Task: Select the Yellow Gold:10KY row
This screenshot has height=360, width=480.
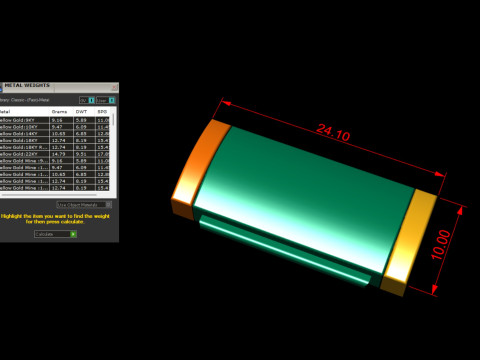Action: coord(54,127)
